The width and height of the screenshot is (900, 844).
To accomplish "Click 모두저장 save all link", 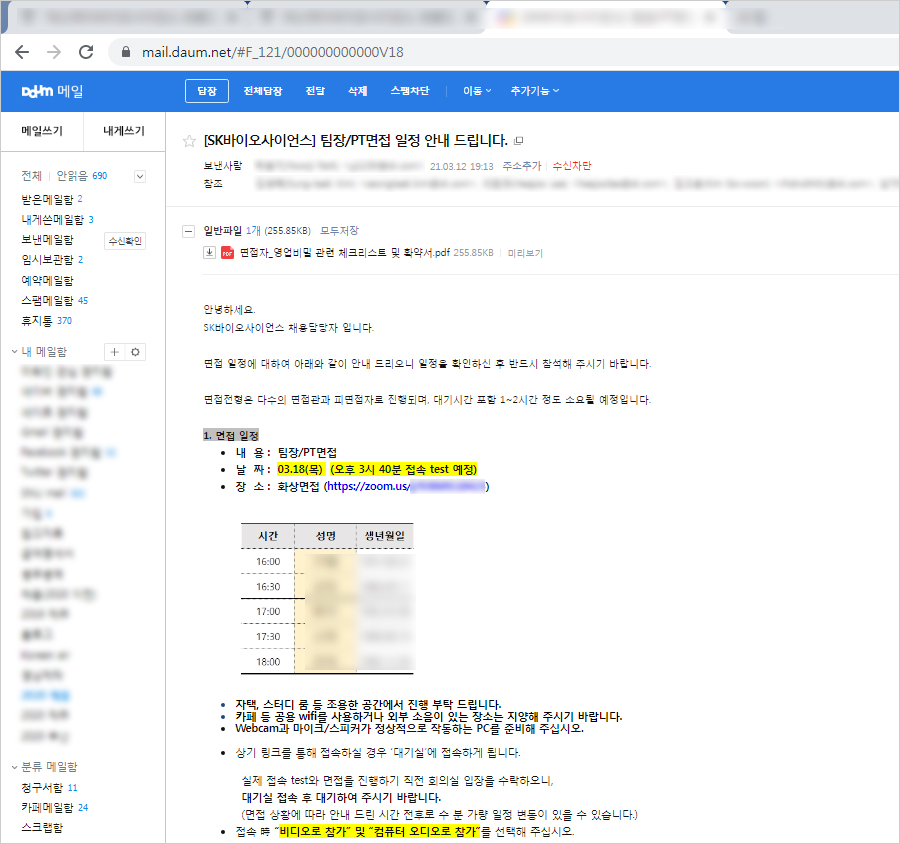I will tap(339, 230).
